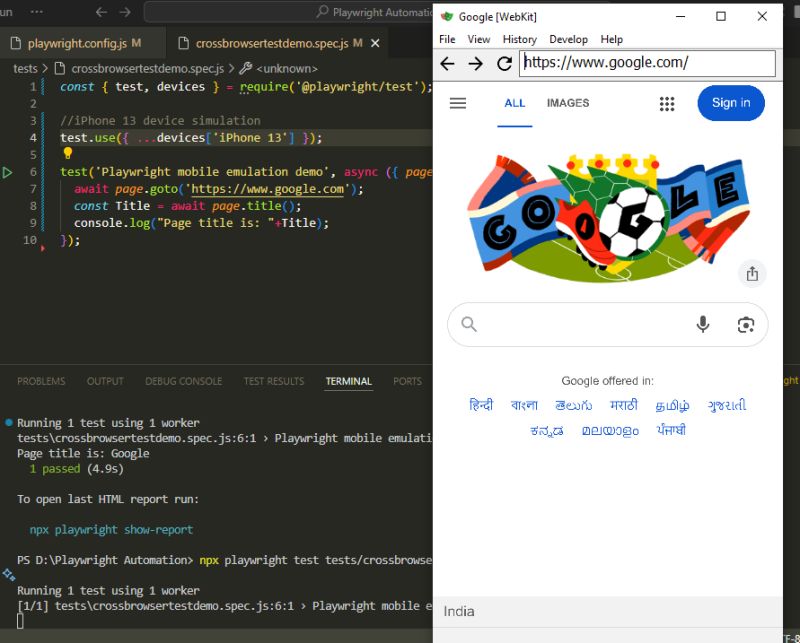
Task: Select TERMINAL panel tab
Action: [349, 381]
